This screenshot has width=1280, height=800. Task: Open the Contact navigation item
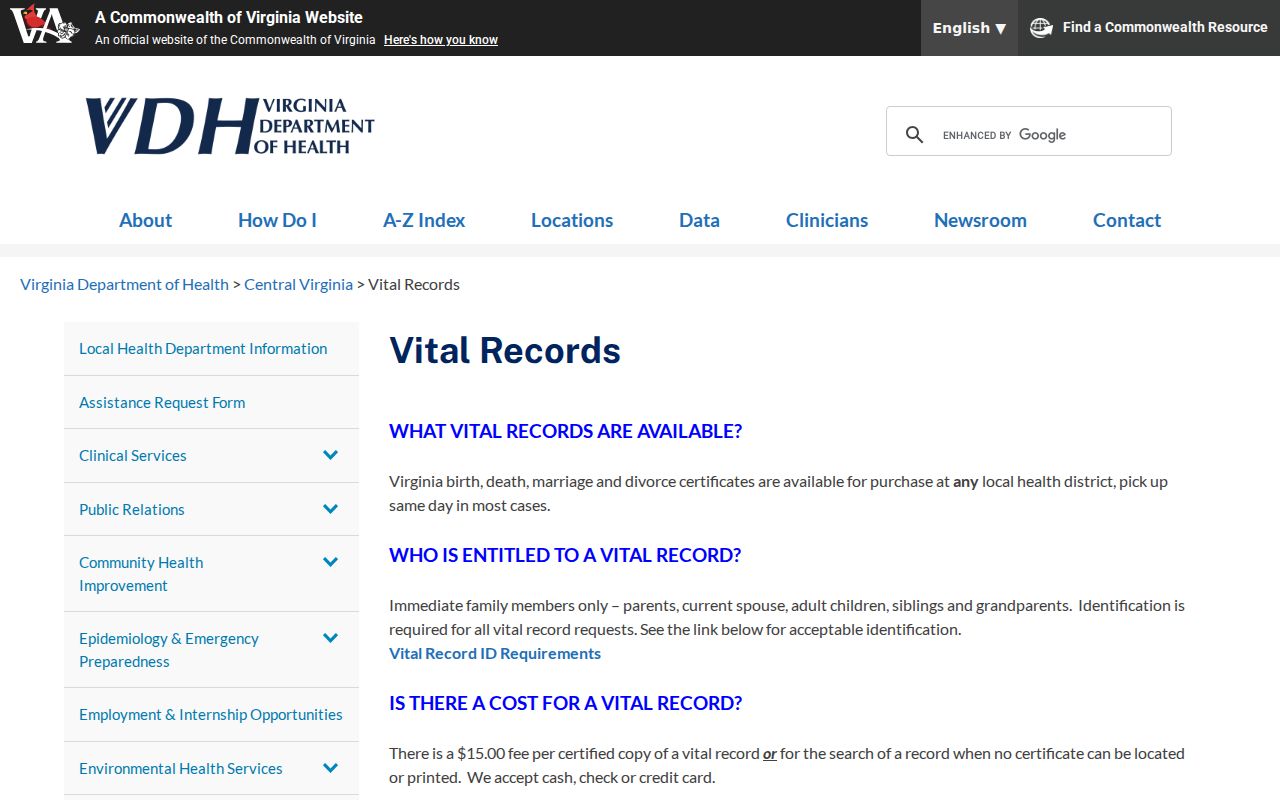(x=1127, y=220)
